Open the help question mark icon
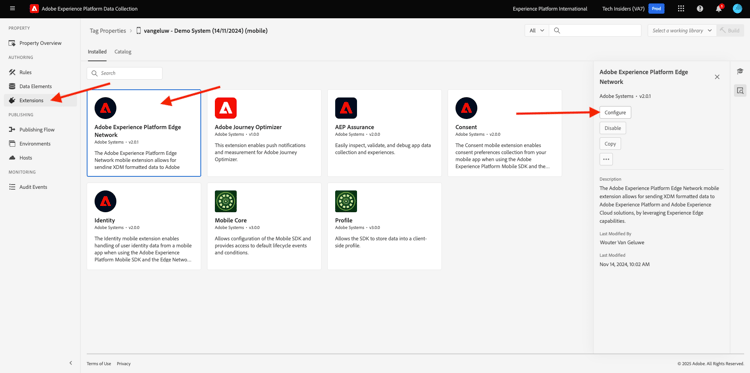The height and width of the screenshot is (373, 750). coord(700,9)
